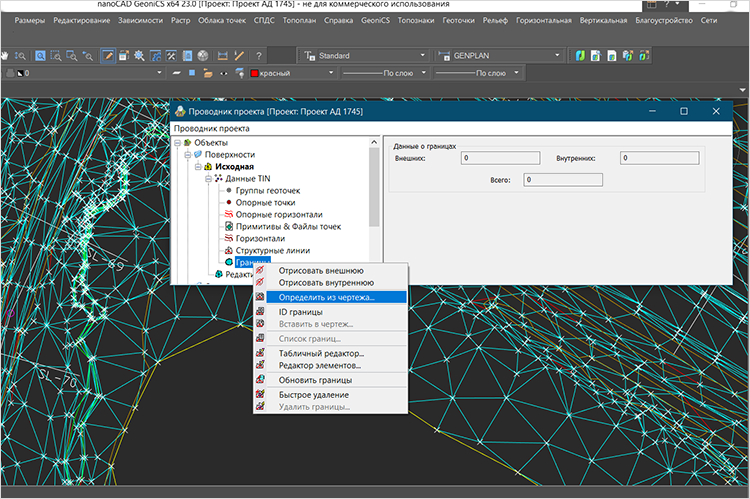Click the help question mark toolbar icon
The height and width of the screenshot is (499, 750).
(260, 55)
